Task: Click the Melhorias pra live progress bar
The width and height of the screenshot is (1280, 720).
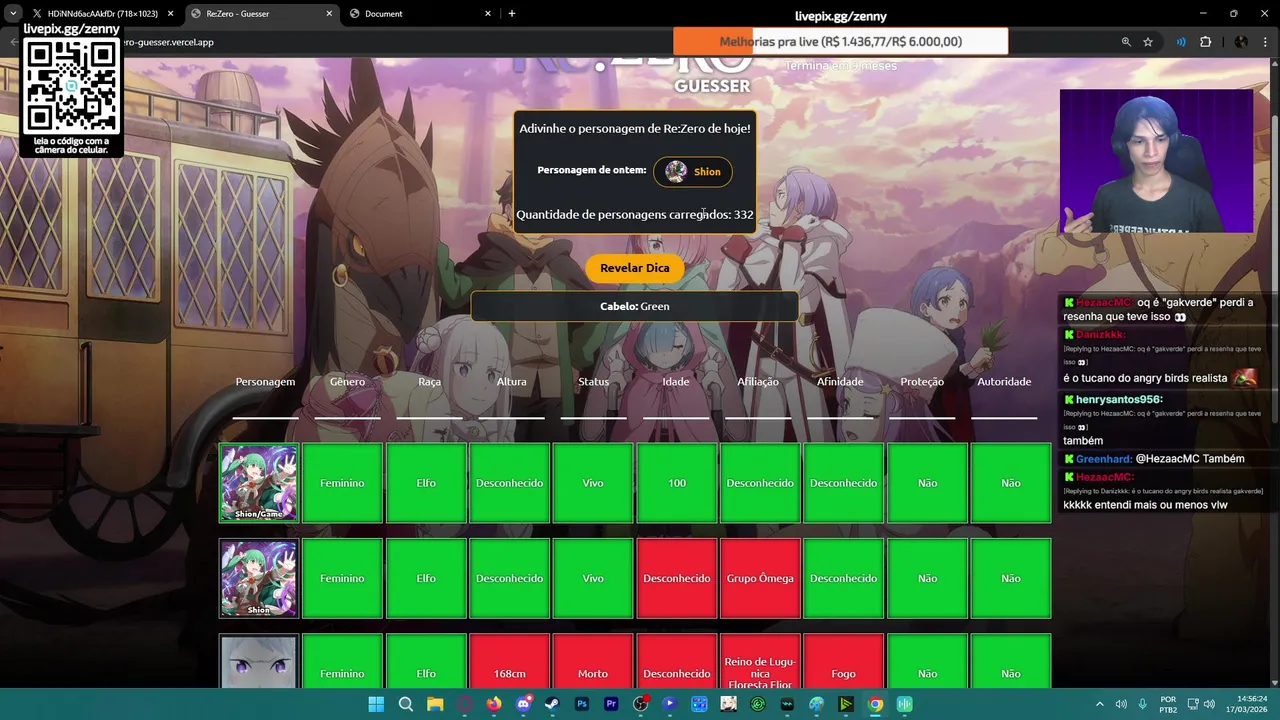Action: pos(840,41)
